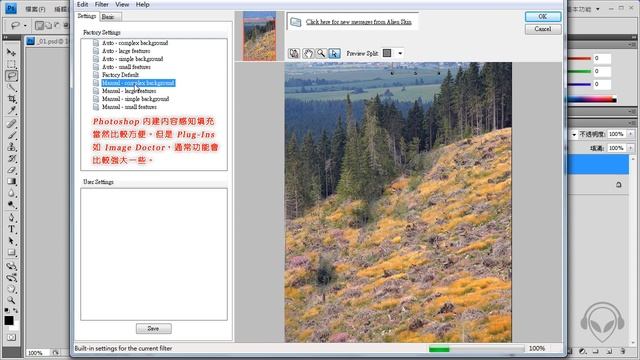Select the Lasso tool in the toolbox
640x360 pixels.
pyautogui.click(x=11, y=76)
